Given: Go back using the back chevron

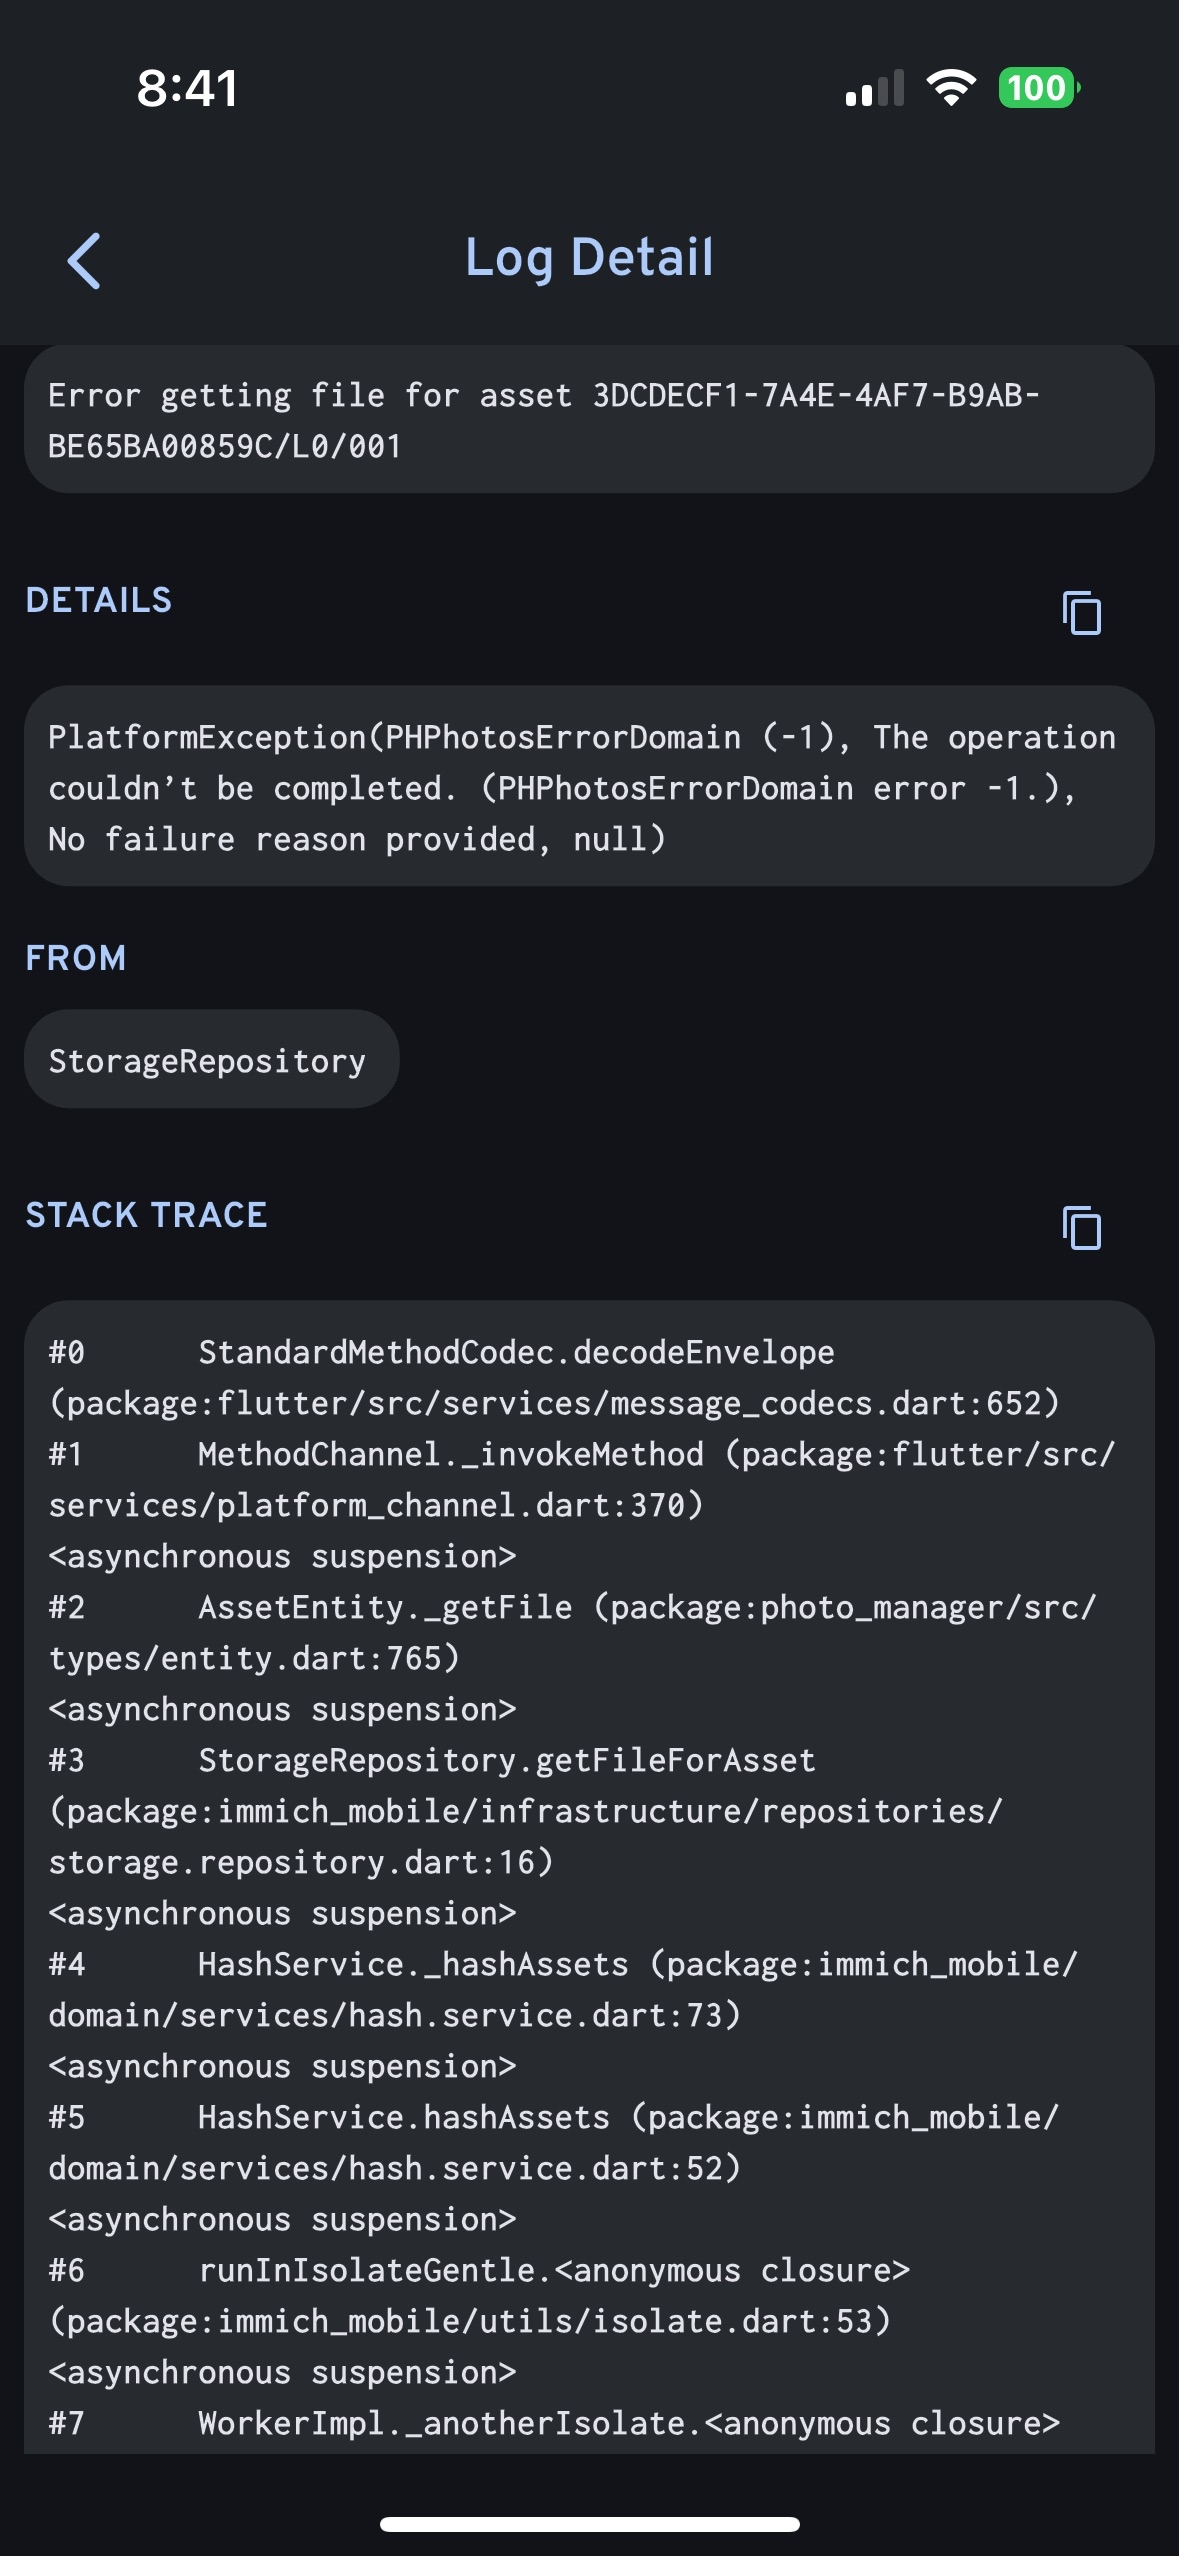Looking at the screenshot, I should tap(84, 261).
